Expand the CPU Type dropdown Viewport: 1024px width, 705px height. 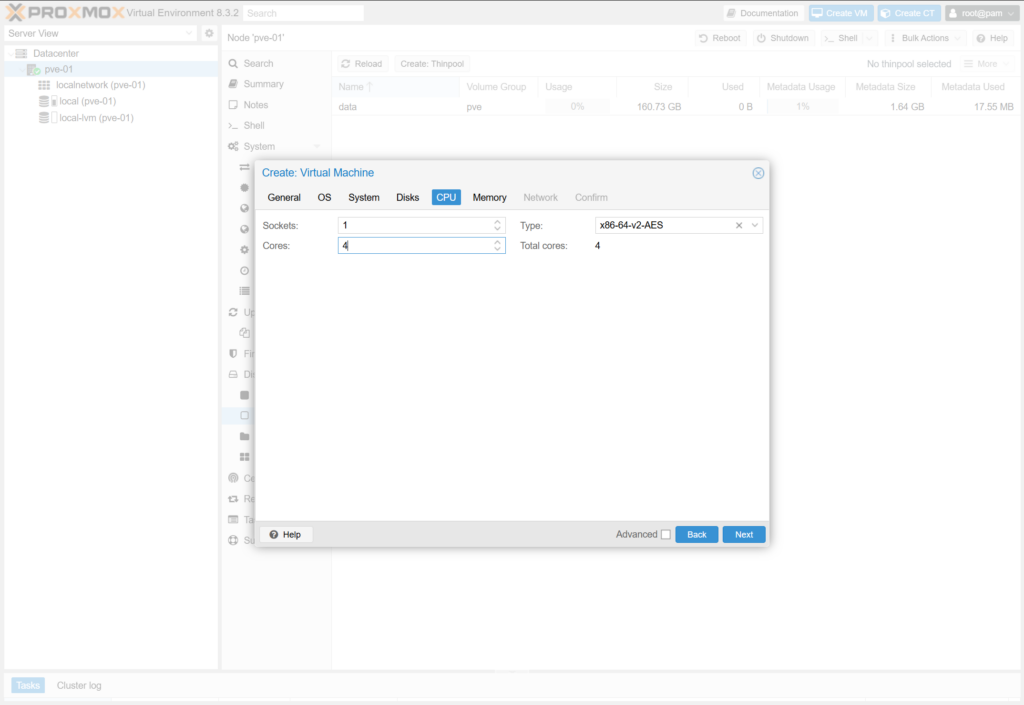pyautogui.click(x=755, y=226)
